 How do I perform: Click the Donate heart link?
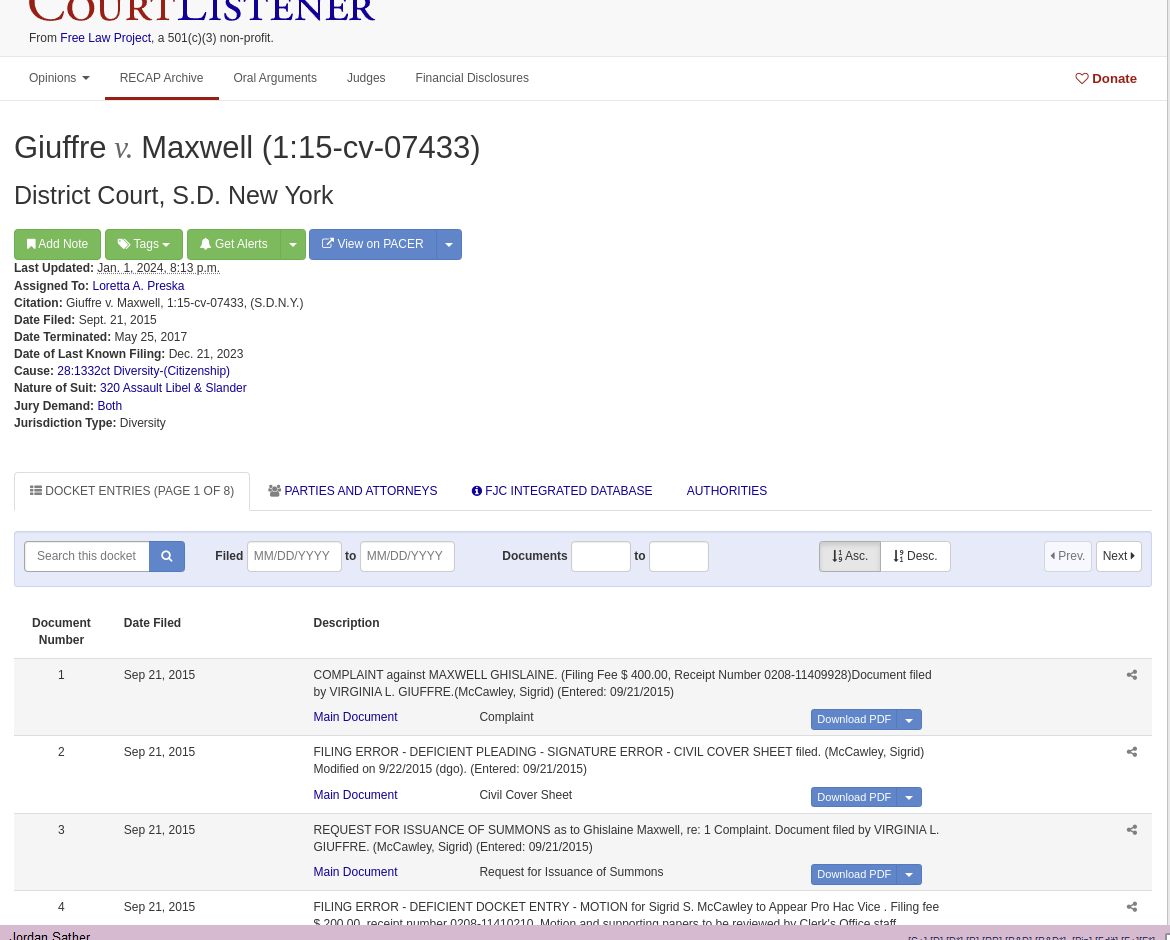pos(1106,78)
